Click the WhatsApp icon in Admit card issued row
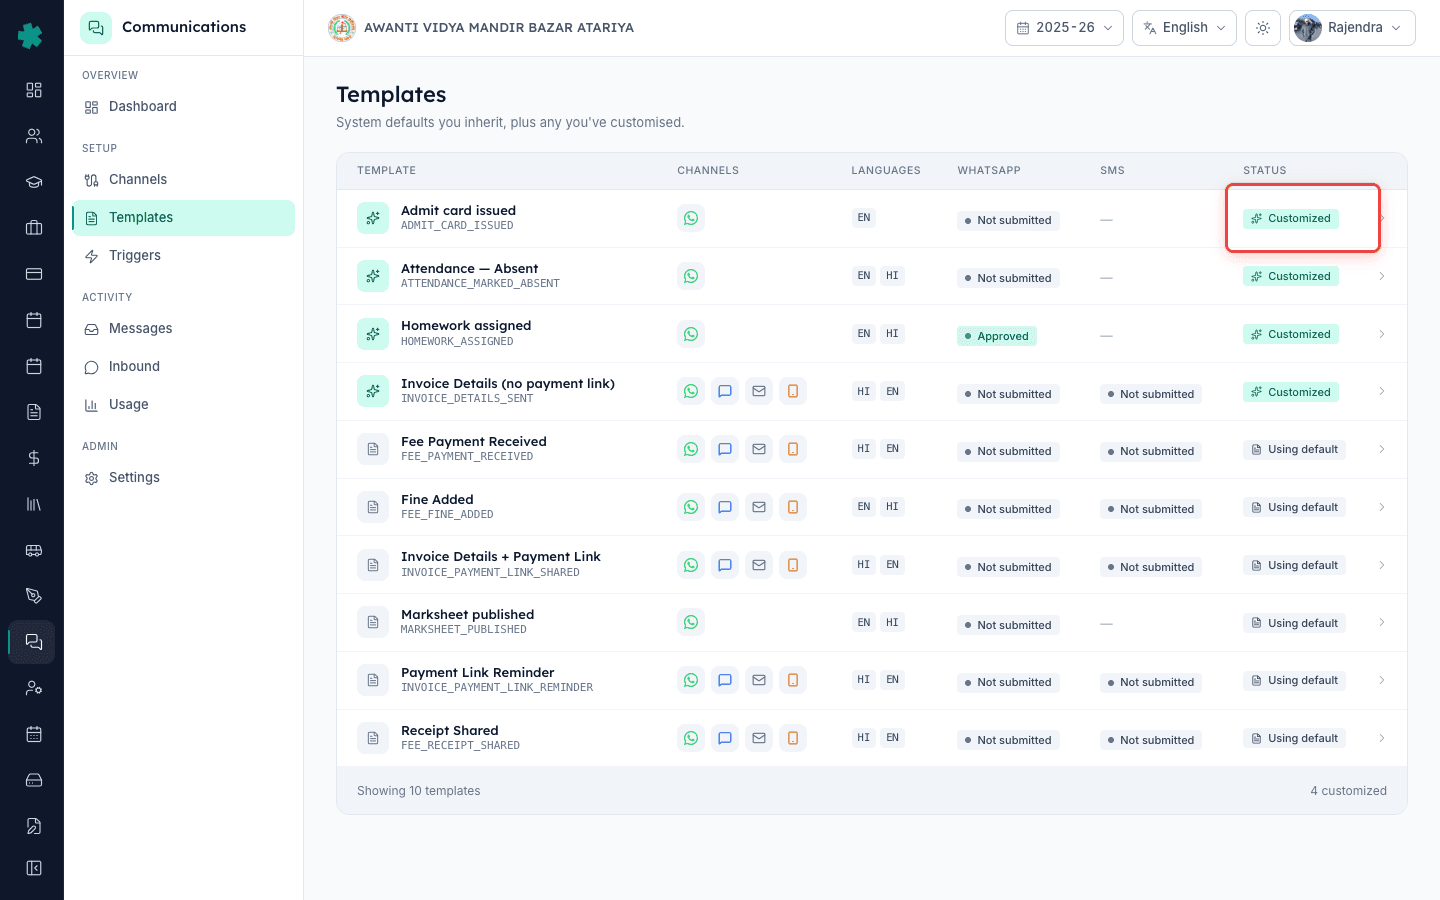The width and height of the screenshot is (1440, 900). 691,218
